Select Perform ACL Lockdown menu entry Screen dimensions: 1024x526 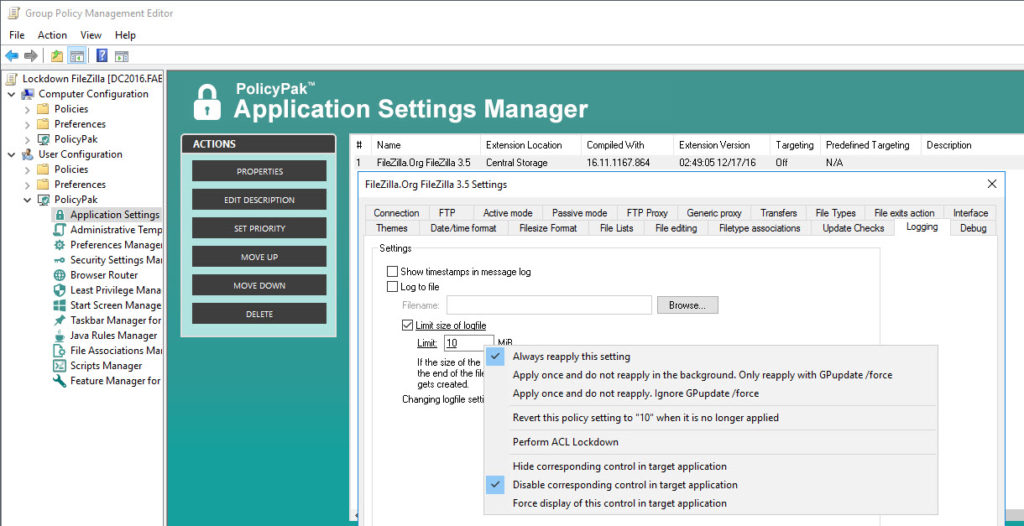[711, 442]
